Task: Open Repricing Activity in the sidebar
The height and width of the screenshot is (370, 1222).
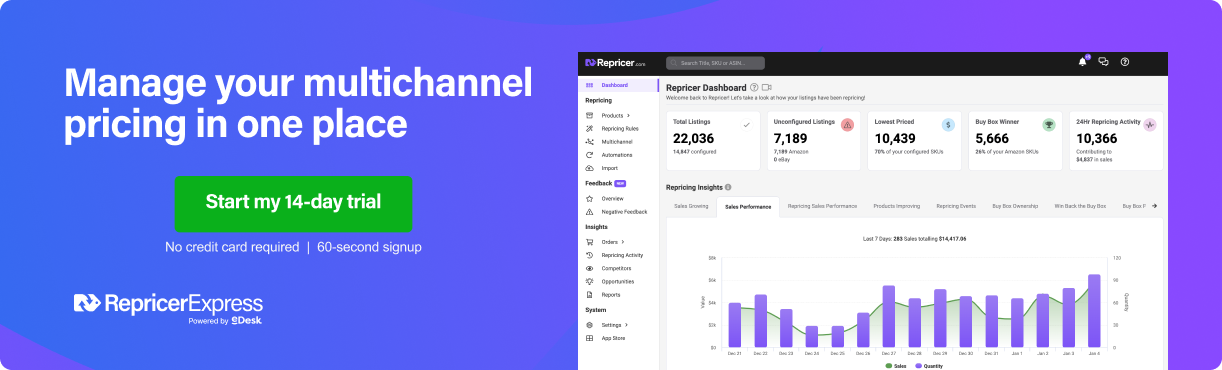Action: (622, 255)
